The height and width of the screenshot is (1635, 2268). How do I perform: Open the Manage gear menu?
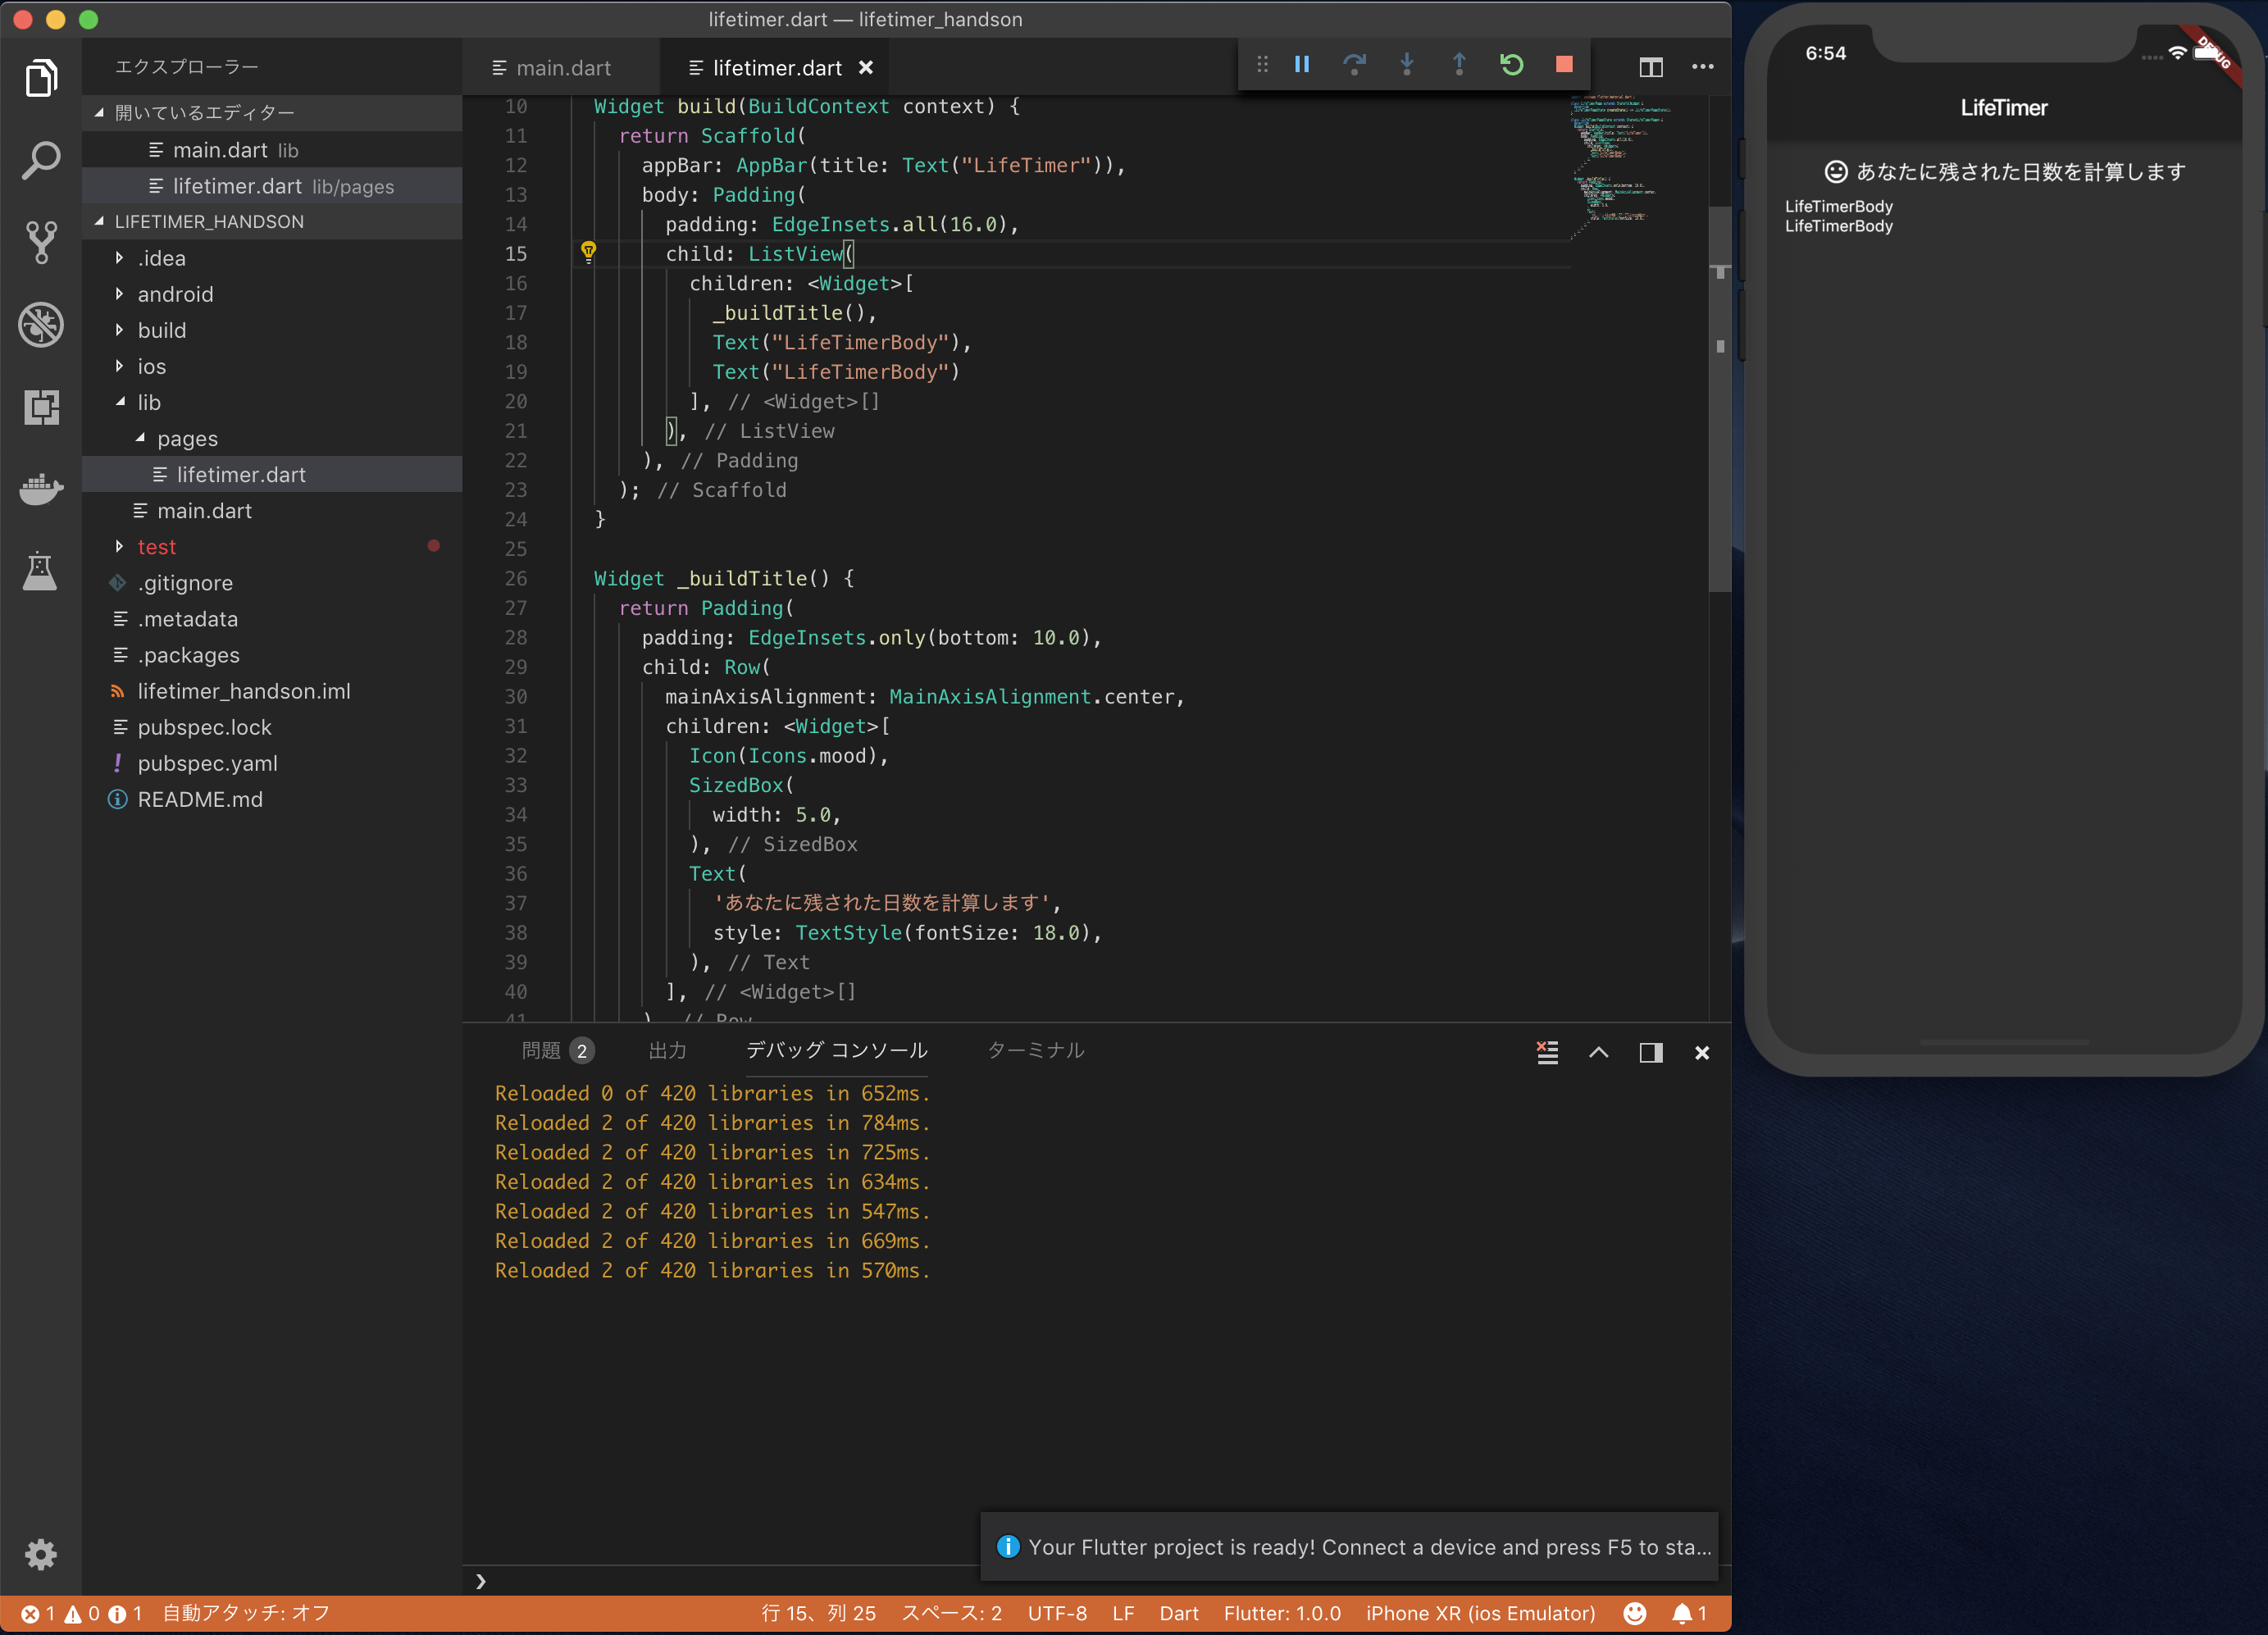coord(41,1553)
